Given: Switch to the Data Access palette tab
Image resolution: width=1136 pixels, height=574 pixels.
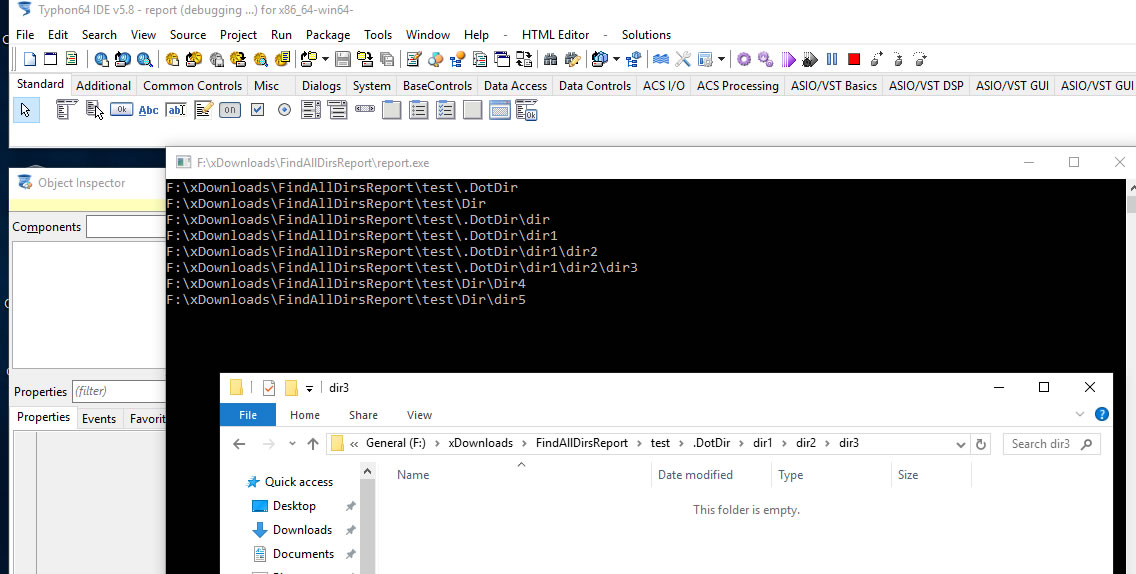Looking at the screenshot, I should [x=515, y=86].
